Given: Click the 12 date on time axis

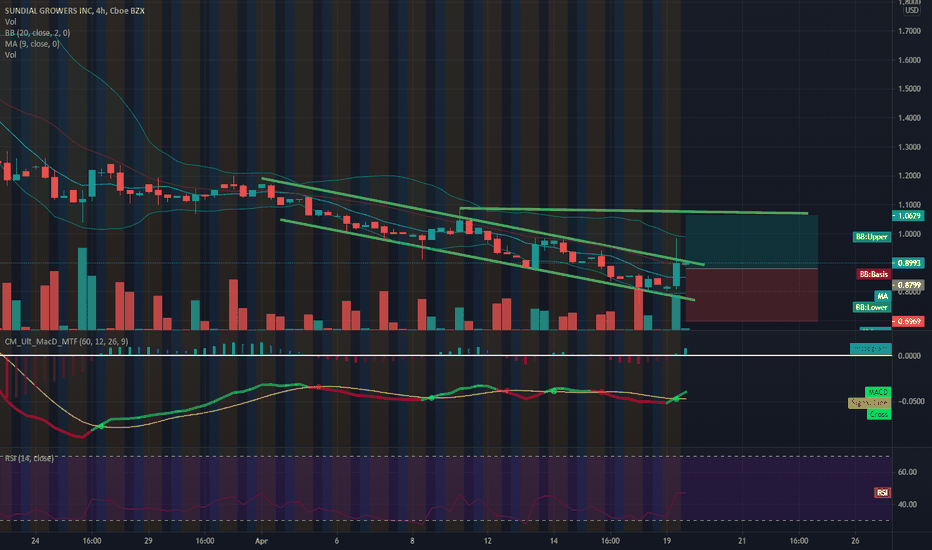Looking at the screenshot, I should point(487,541).
